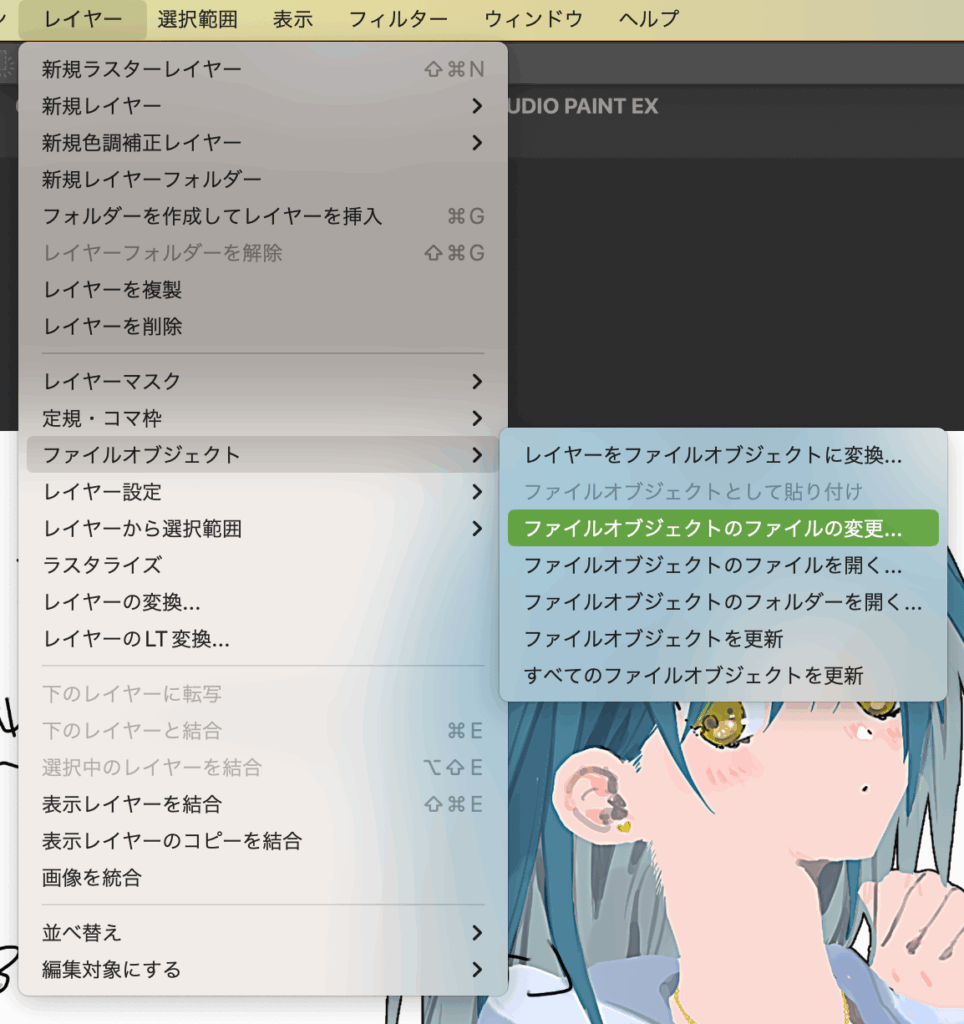Select レイヤーを削除 entry

click(x=263, y=326)
